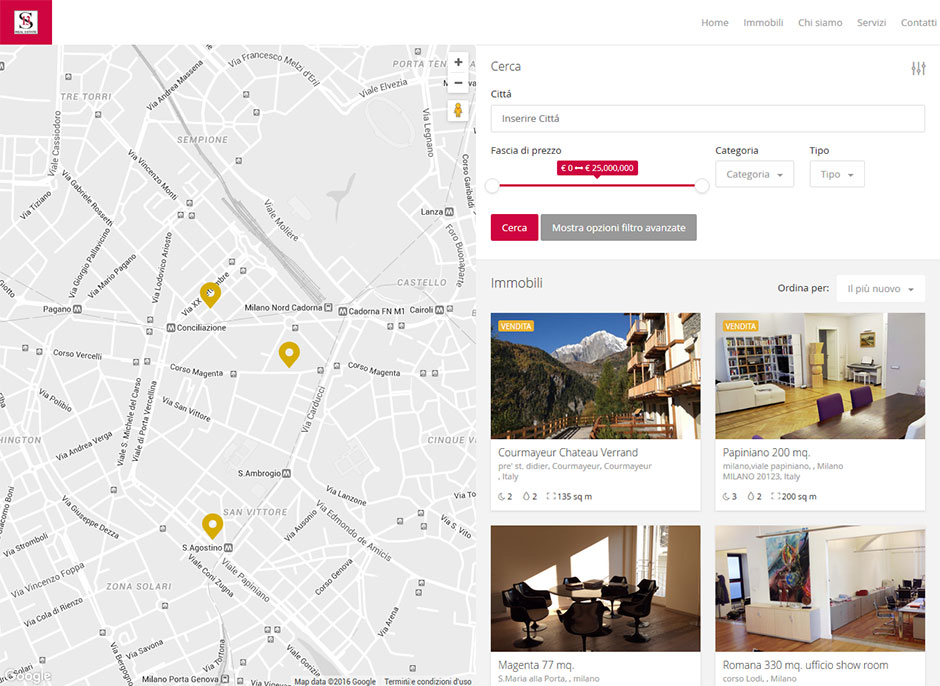Click the Google logo on the map
Screen dimensions: 940x686
click(26, 676)
